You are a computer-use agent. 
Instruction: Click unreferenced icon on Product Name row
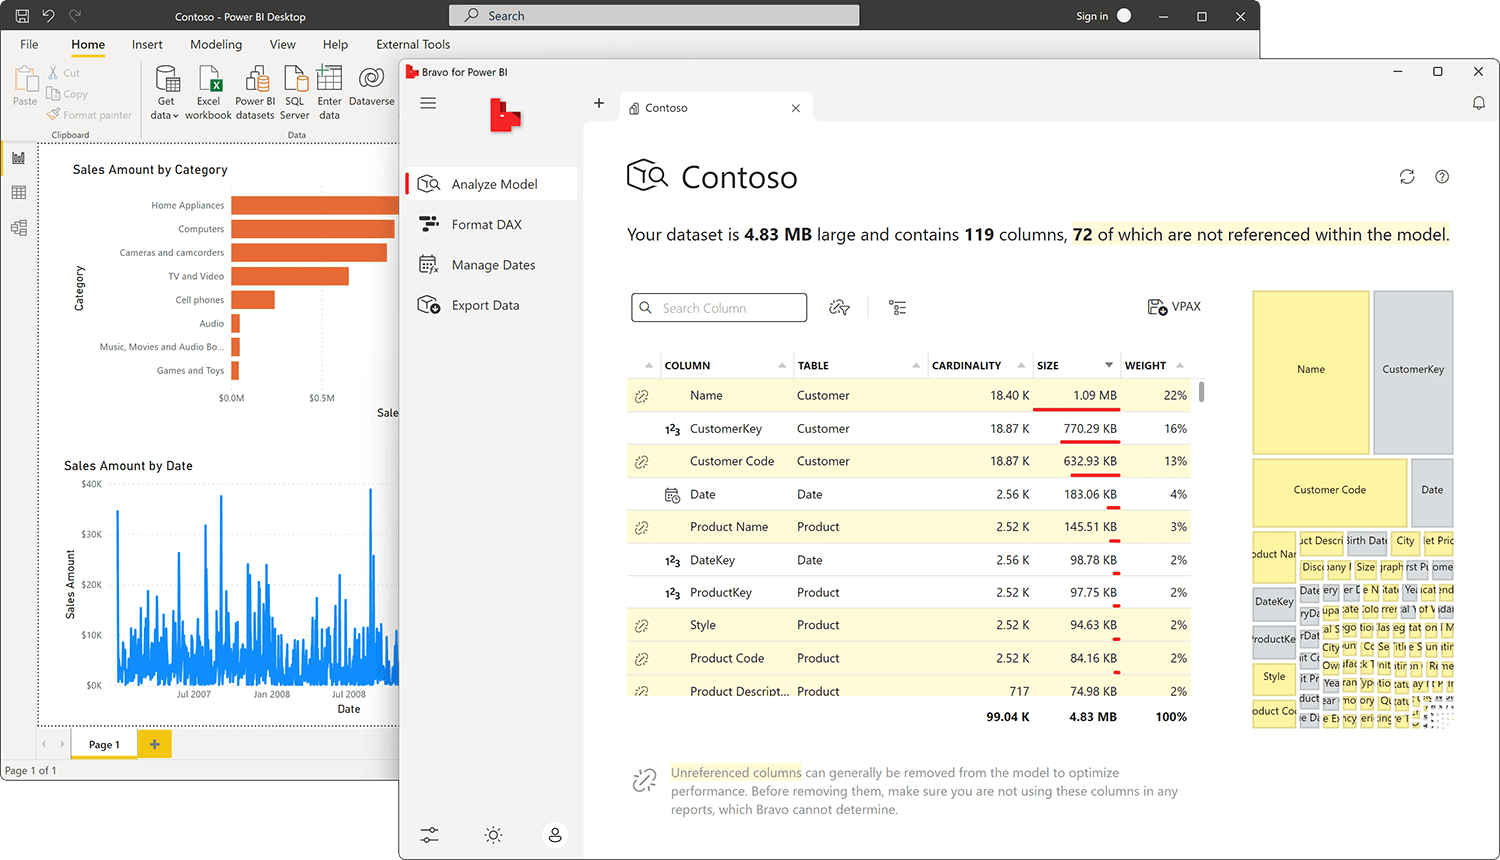(642, 527)
